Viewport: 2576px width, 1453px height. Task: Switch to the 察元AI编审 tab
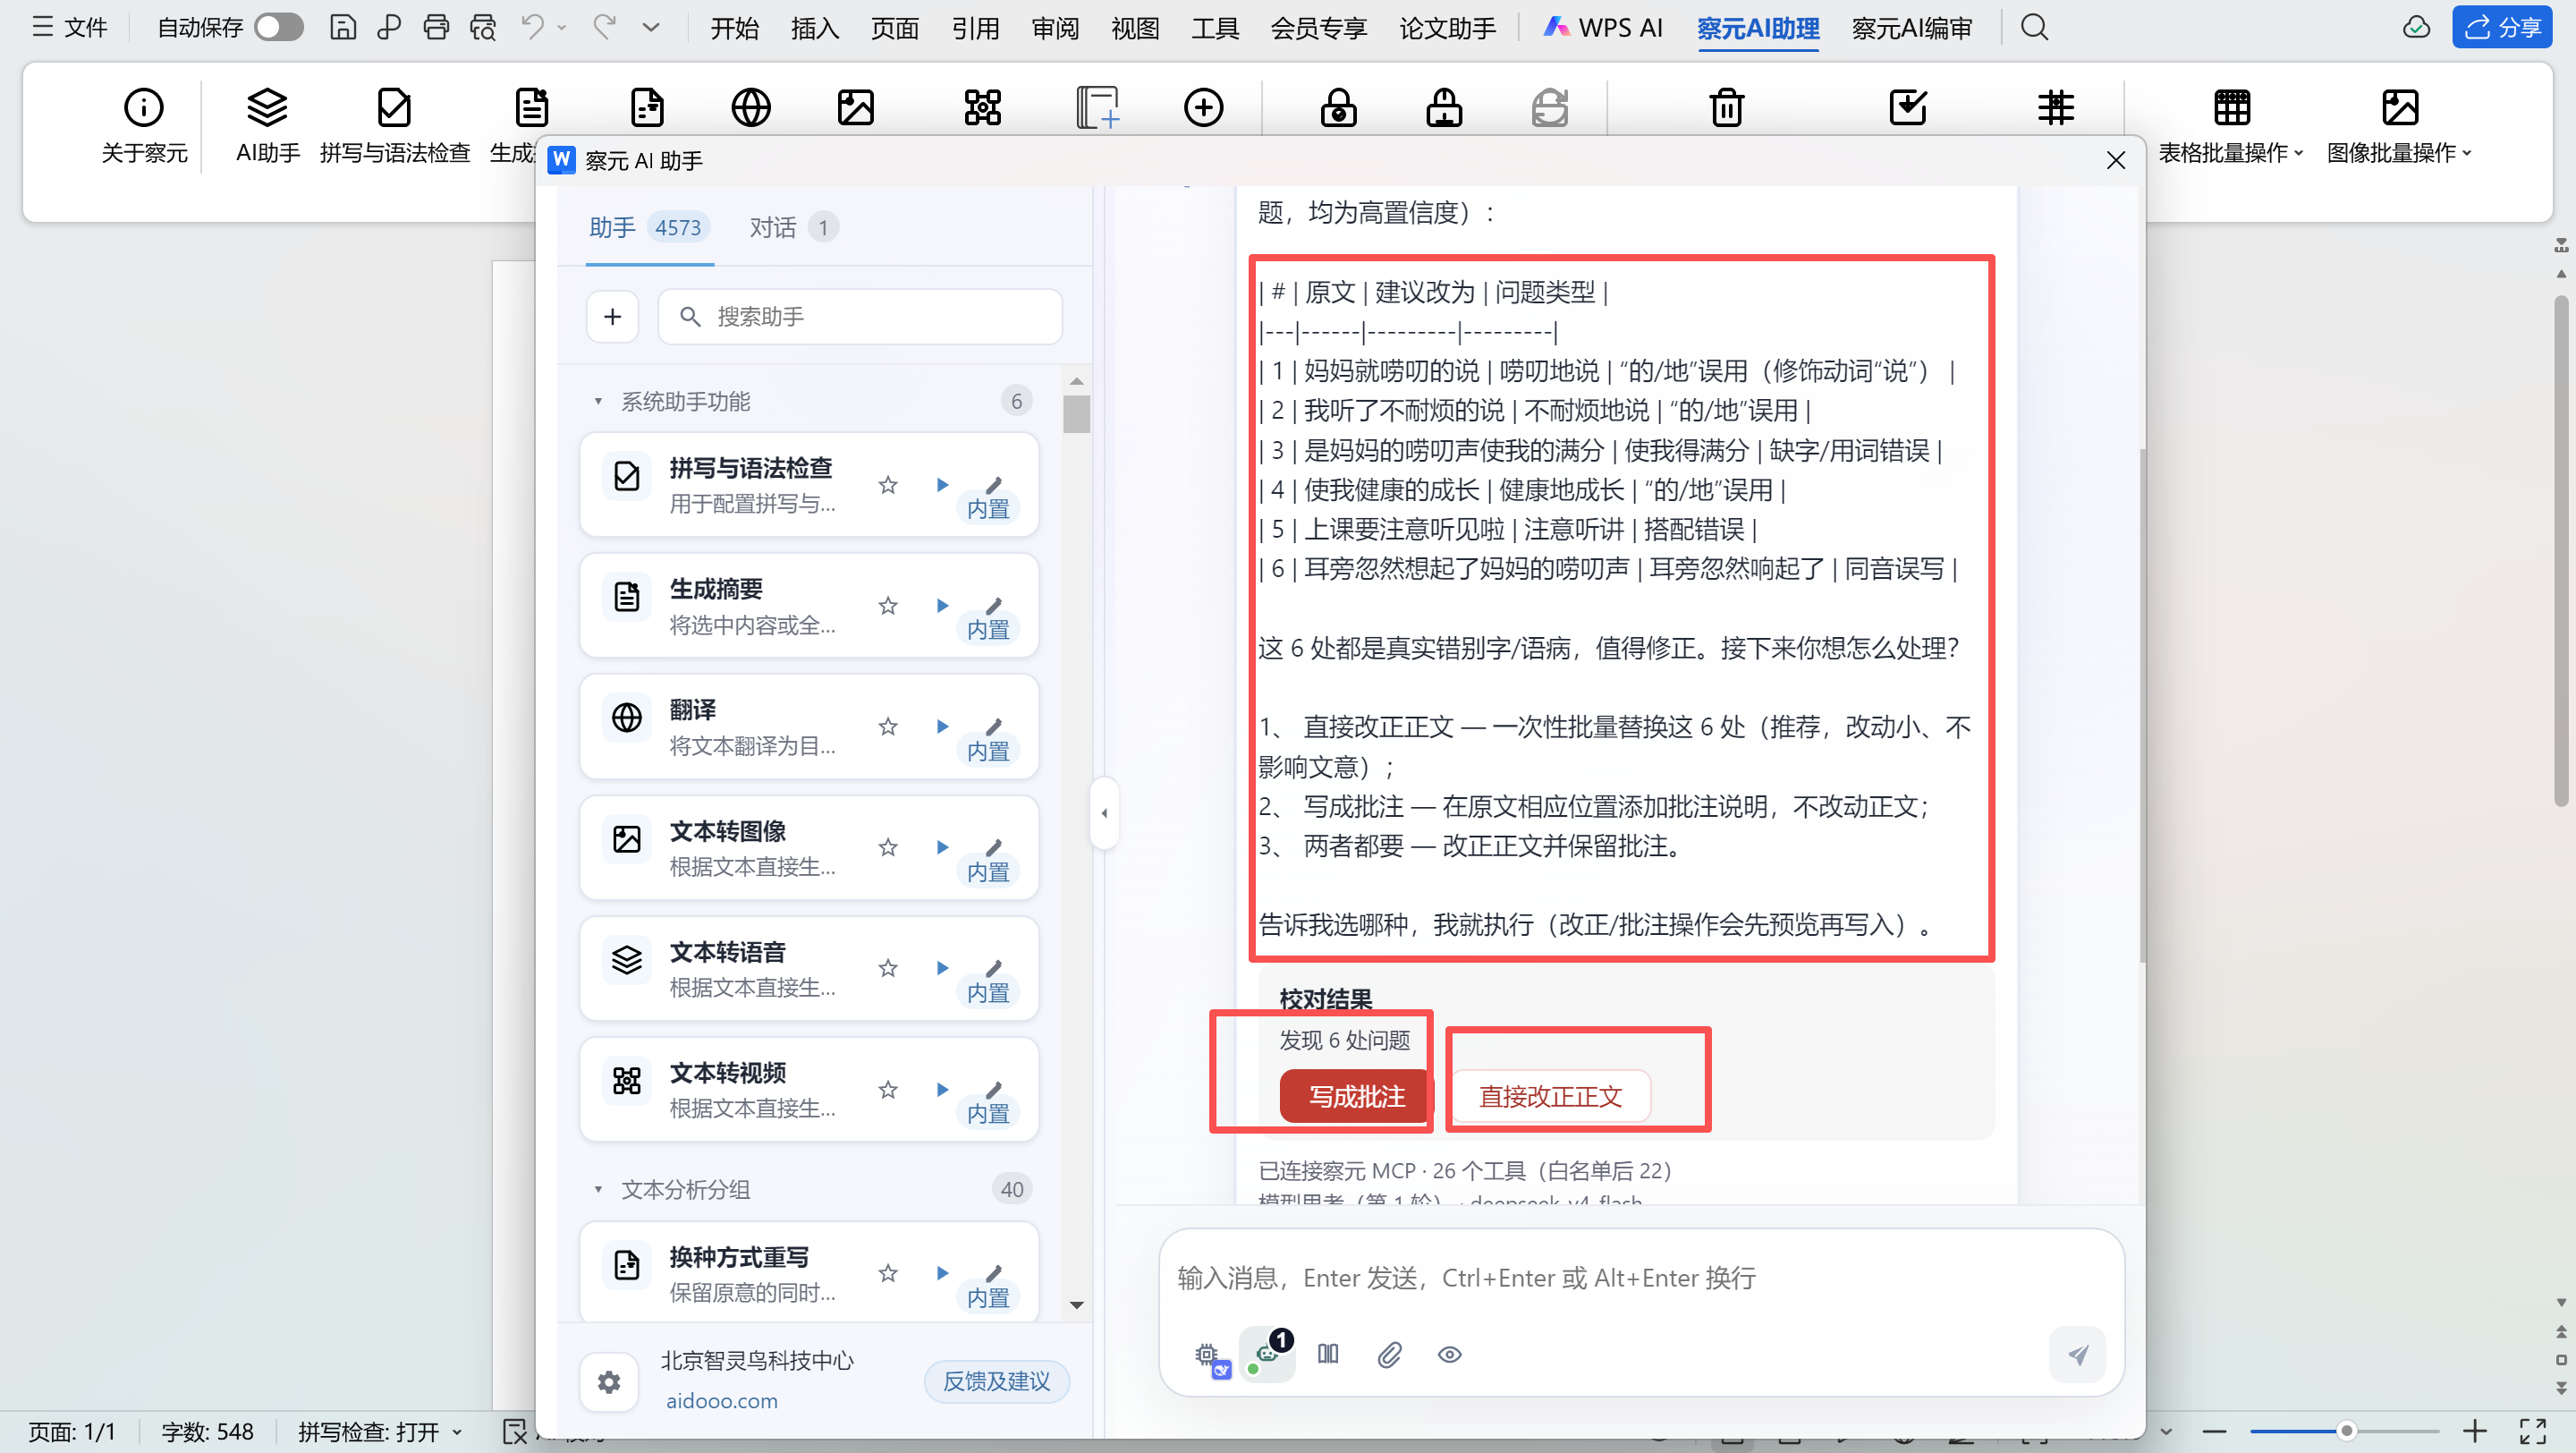tap(1912, 28)
